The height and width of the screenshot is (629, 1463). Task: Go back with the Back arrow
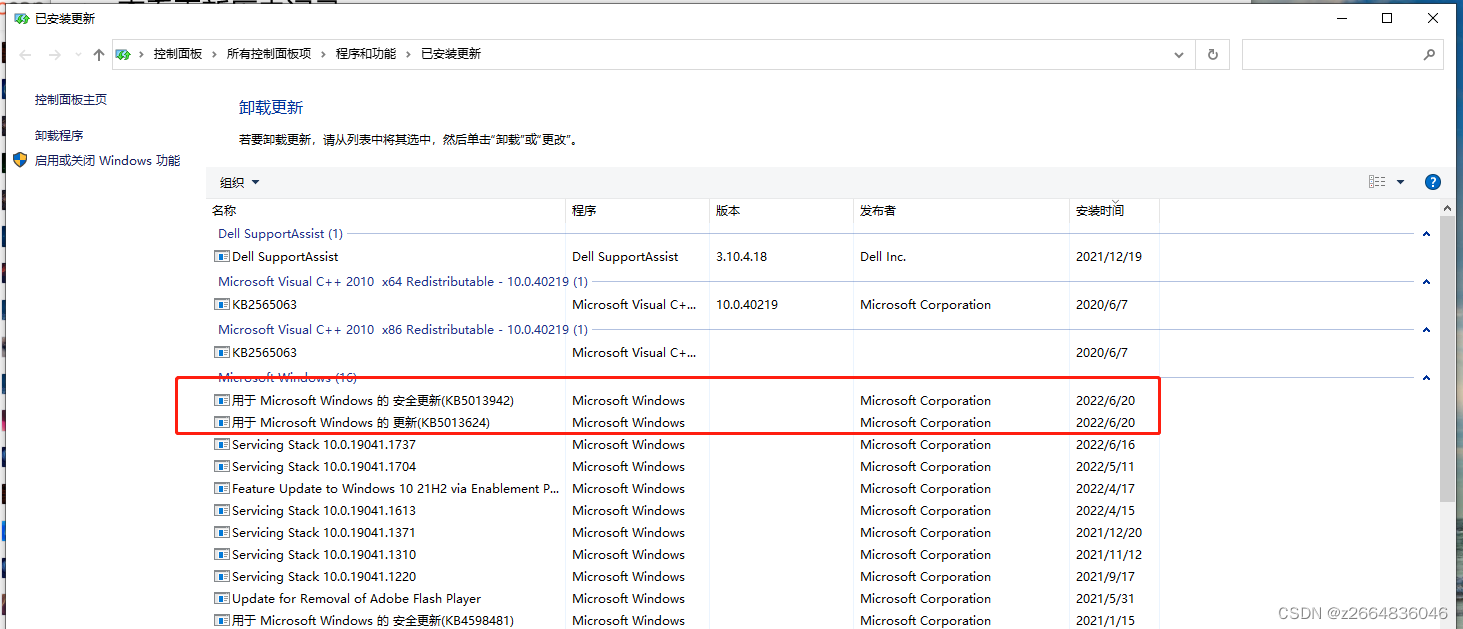pyautogui.click(x=25, y=54)
